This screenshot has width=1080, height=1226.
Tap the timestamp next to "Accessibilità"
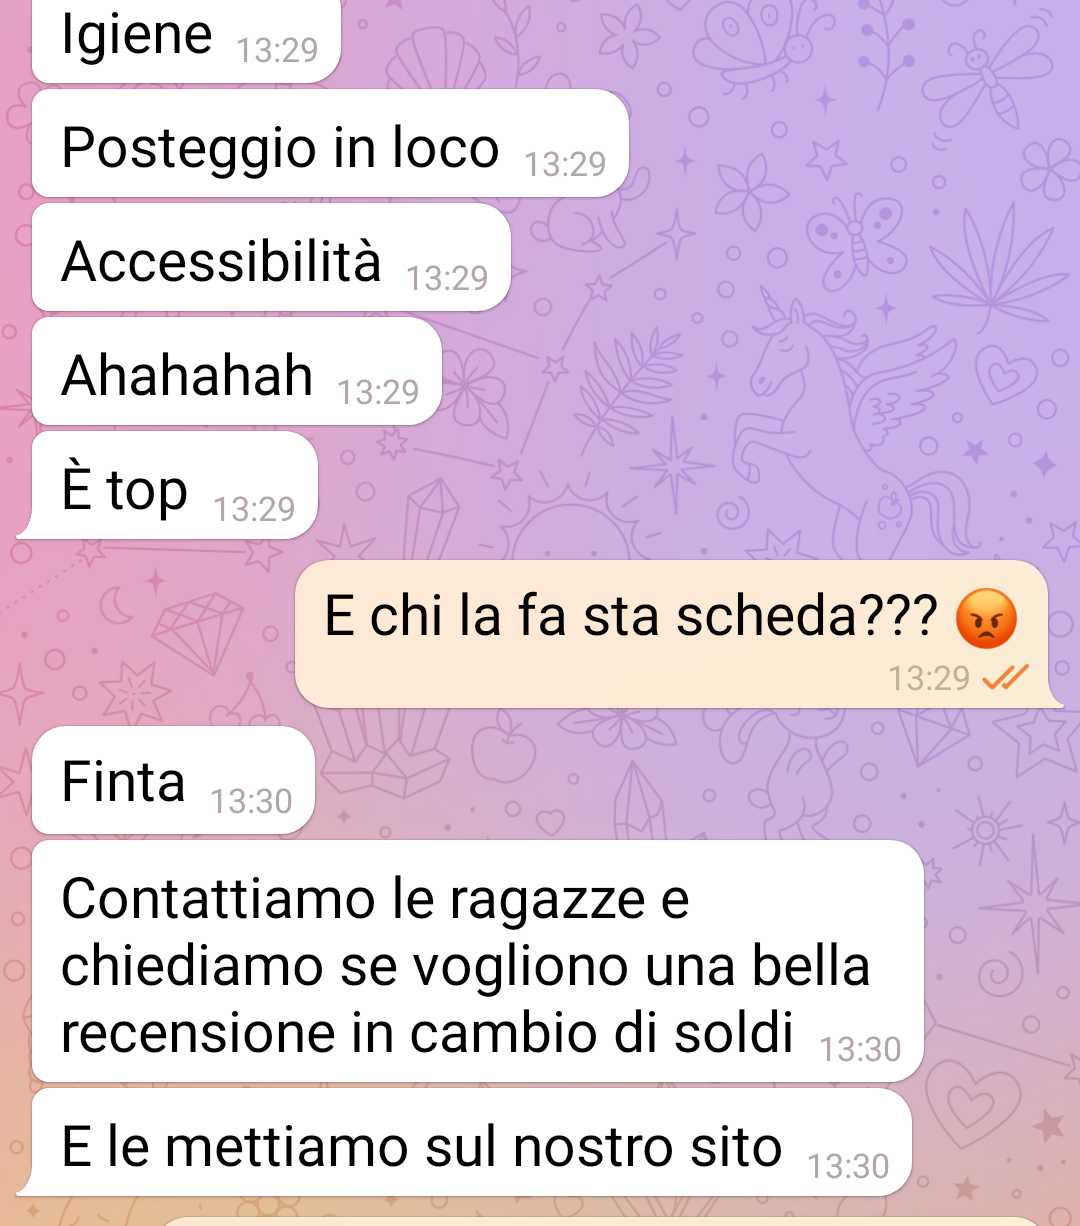(447, 278)
